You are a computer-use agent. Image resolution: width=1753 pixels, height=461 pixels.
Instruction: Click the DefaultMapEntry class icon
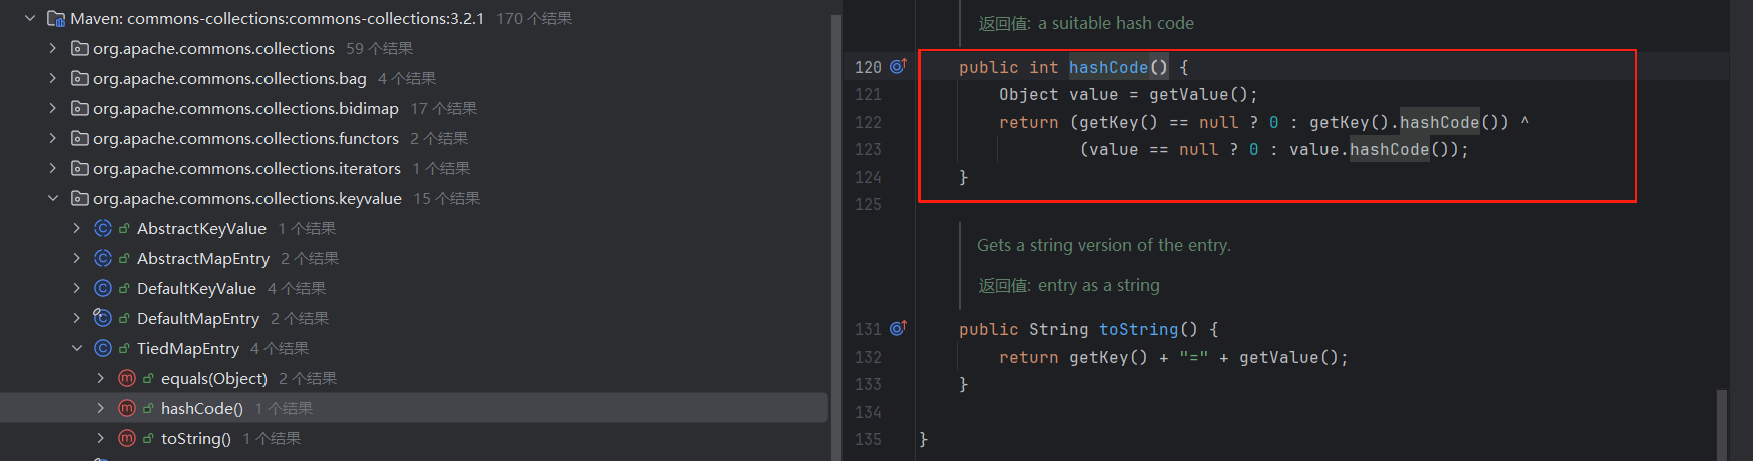point(102,318)
